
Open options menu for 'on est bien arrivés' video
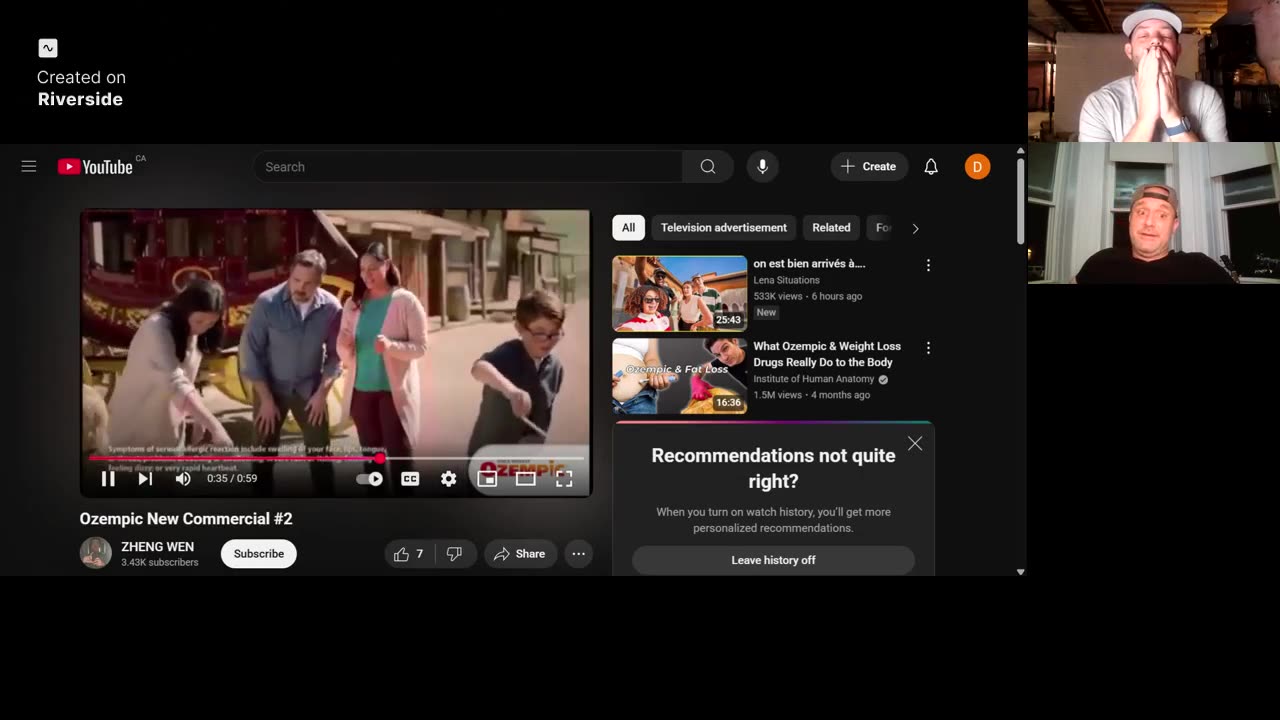(x=928, y=266)
